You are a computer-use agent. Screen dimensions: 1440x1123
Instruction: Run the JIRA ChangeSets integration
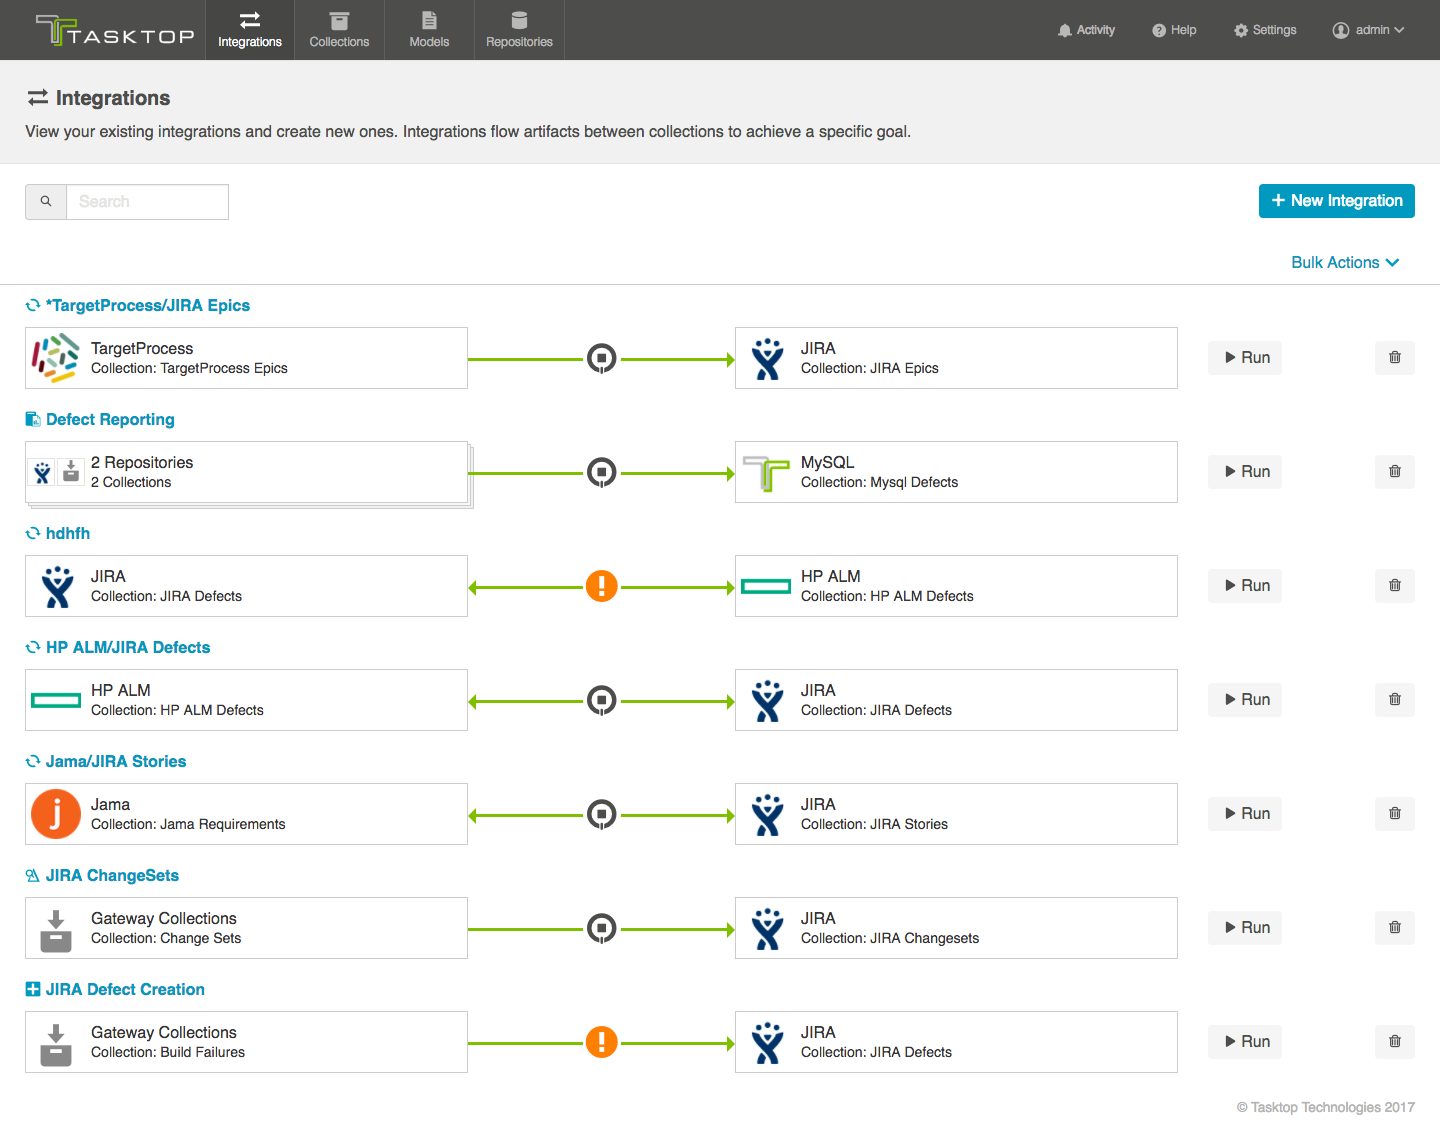coord(1245,928)
